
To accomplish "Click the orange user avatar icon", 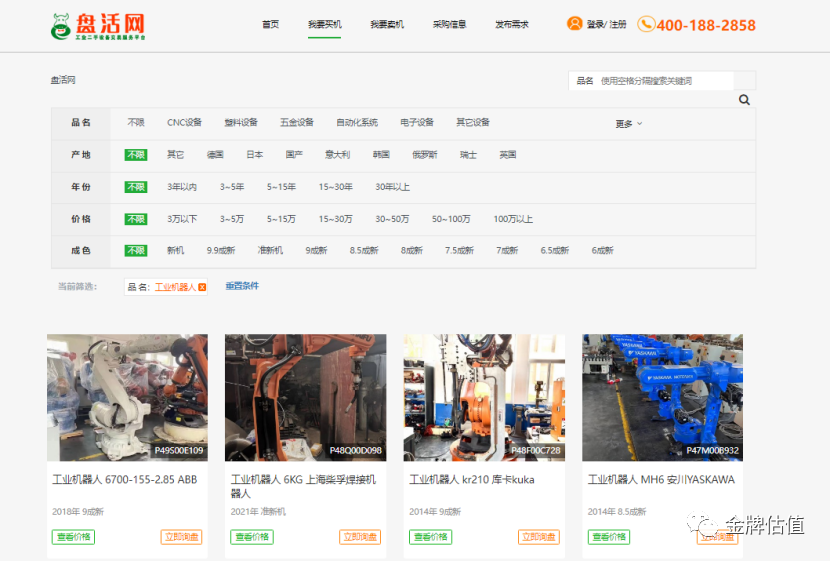I will tap(574, 24).
